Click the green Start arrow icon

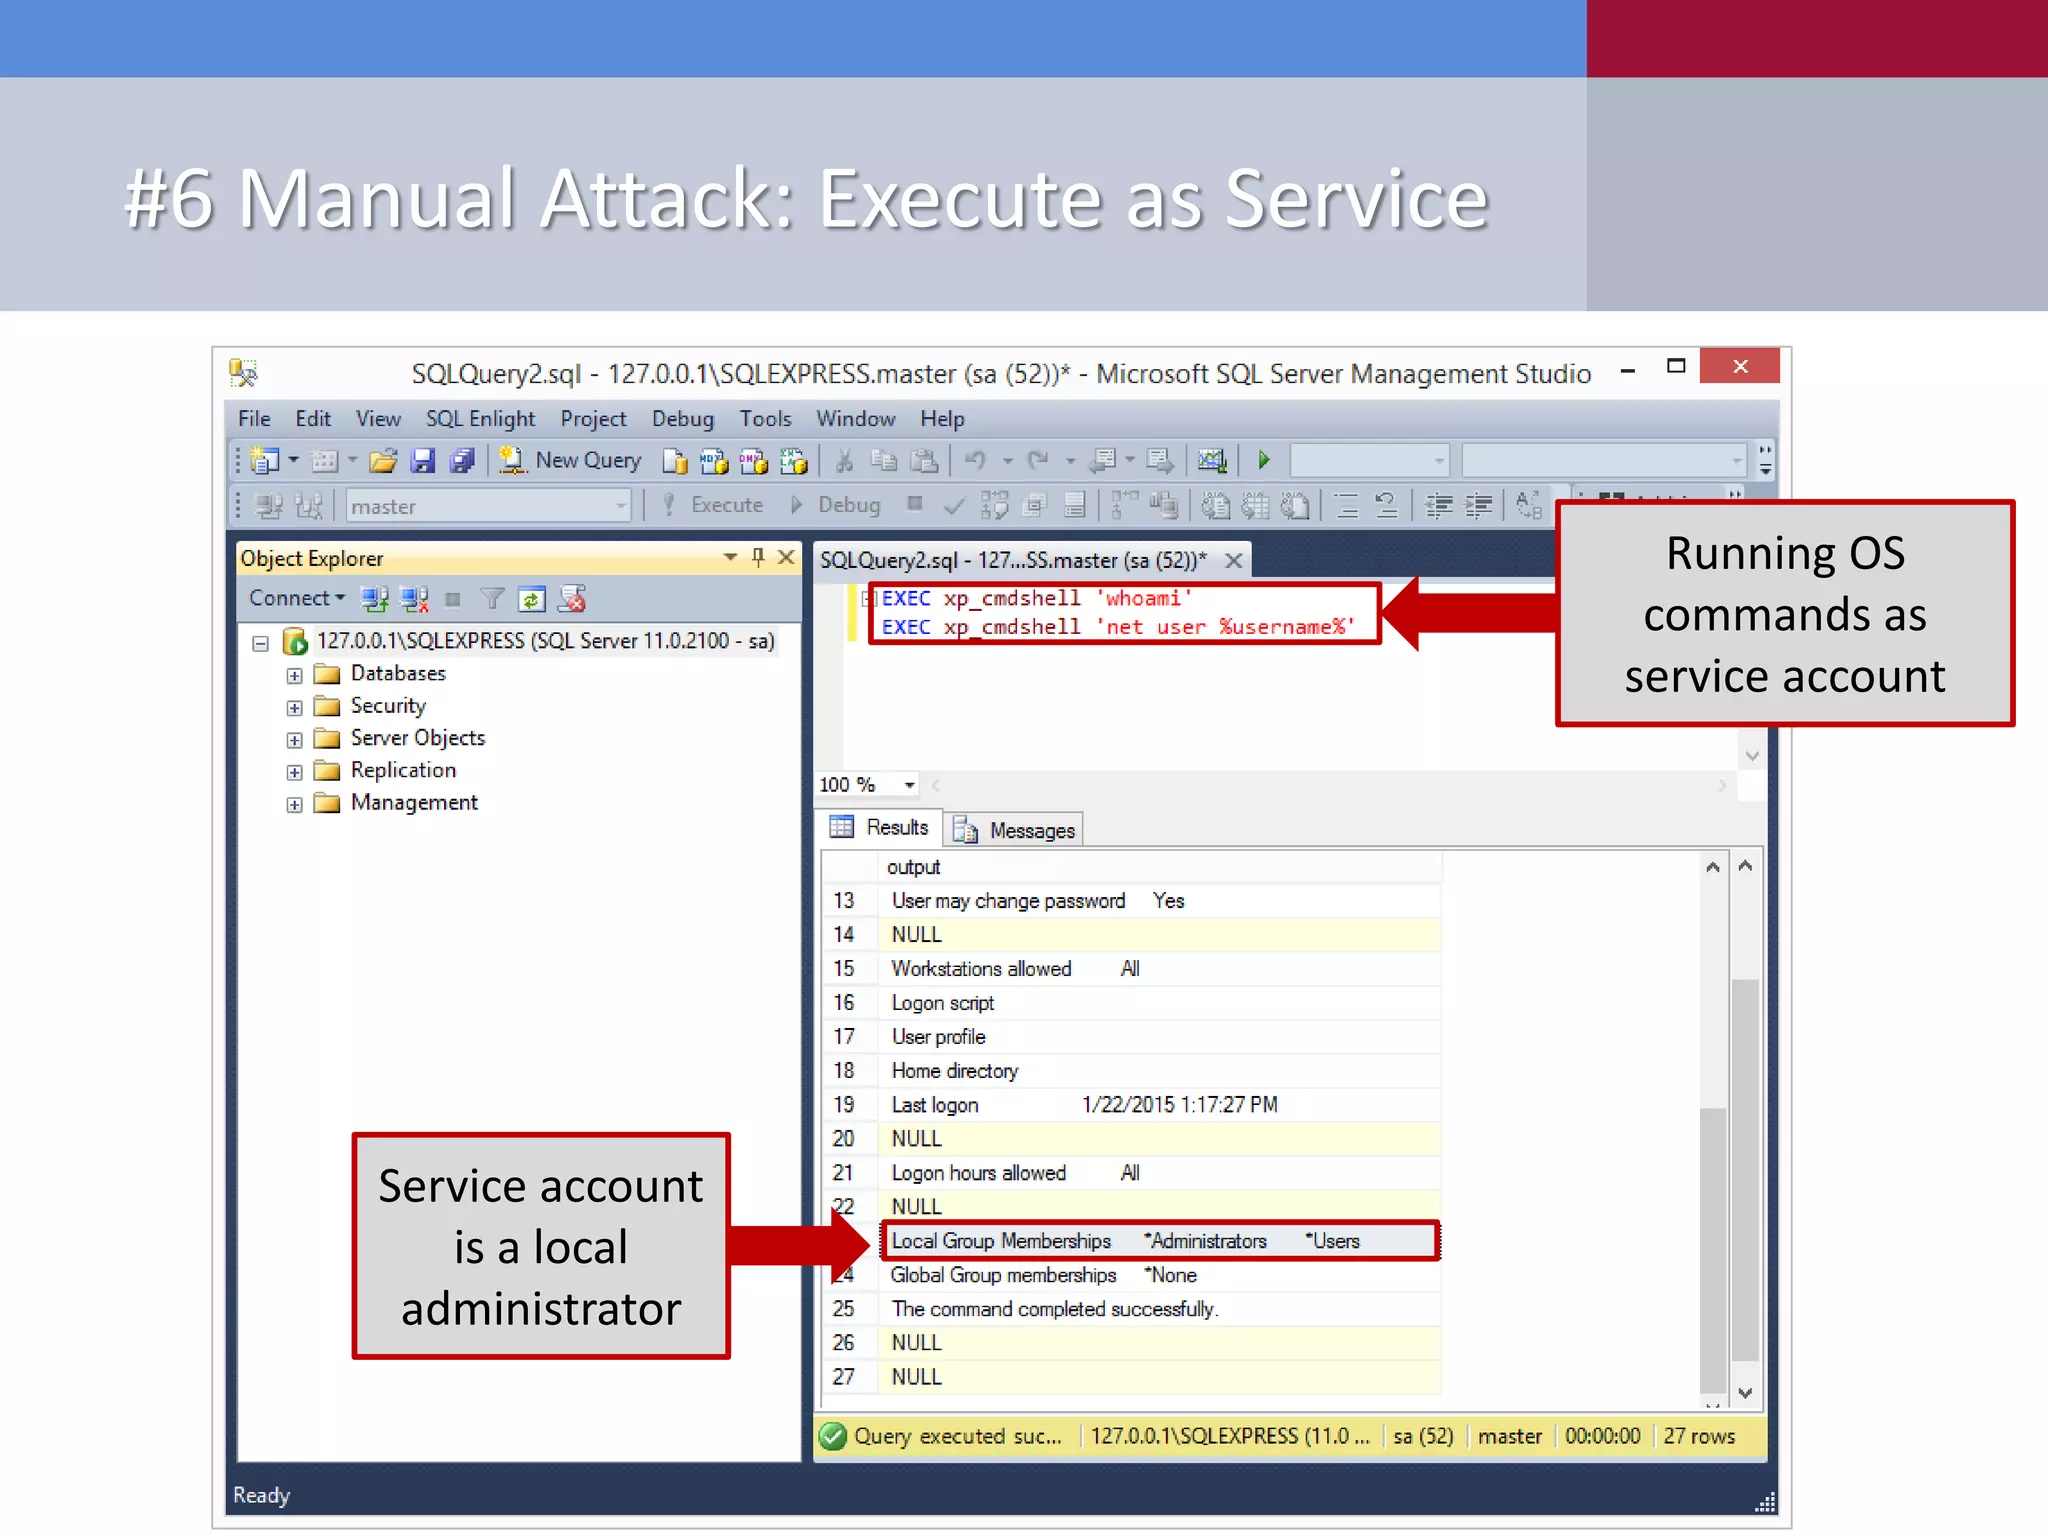click(x=1264, y=460)
